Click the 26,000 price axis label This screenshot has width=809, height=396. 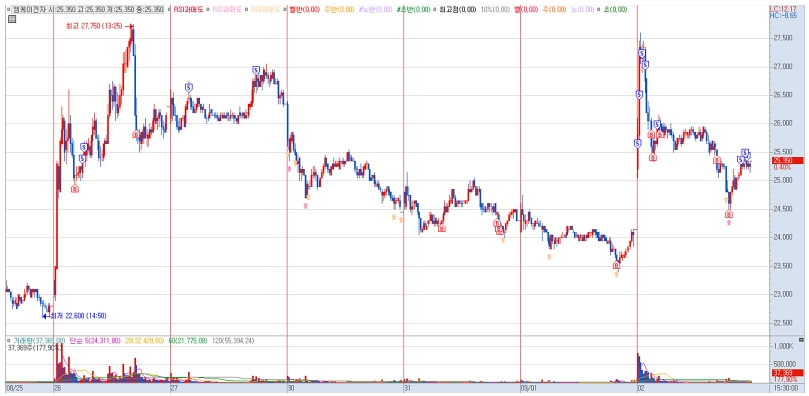click(784, 124)
